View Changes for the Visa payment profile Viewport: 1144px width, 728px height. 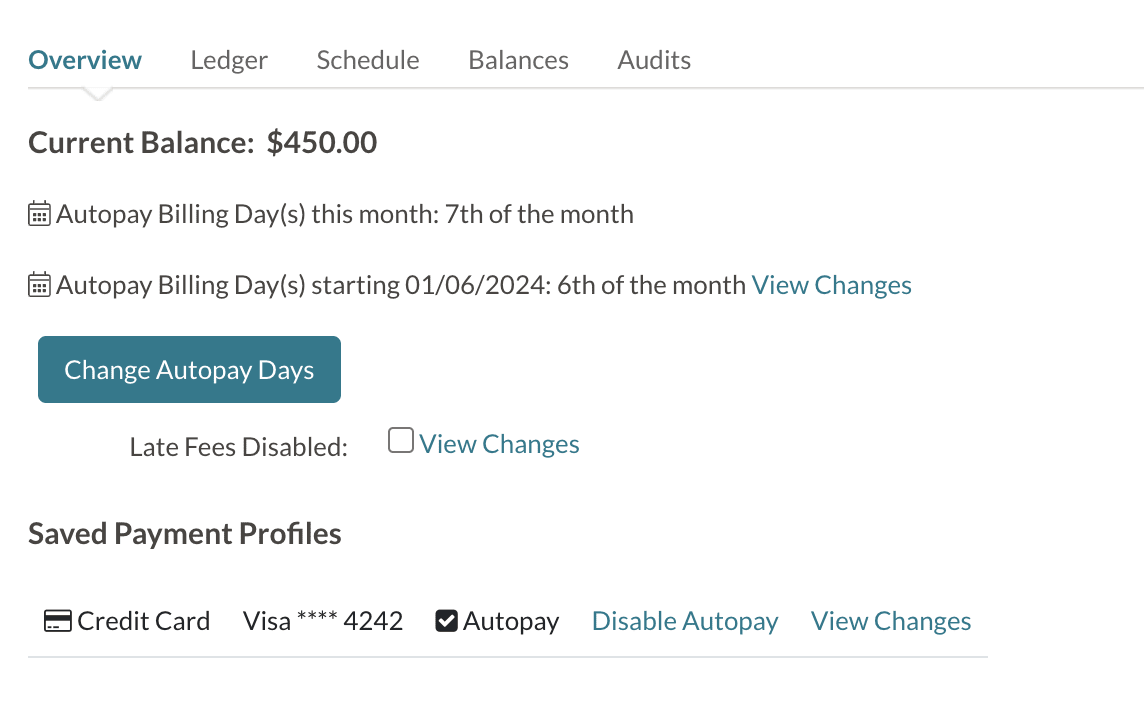(x=891, y=621)
